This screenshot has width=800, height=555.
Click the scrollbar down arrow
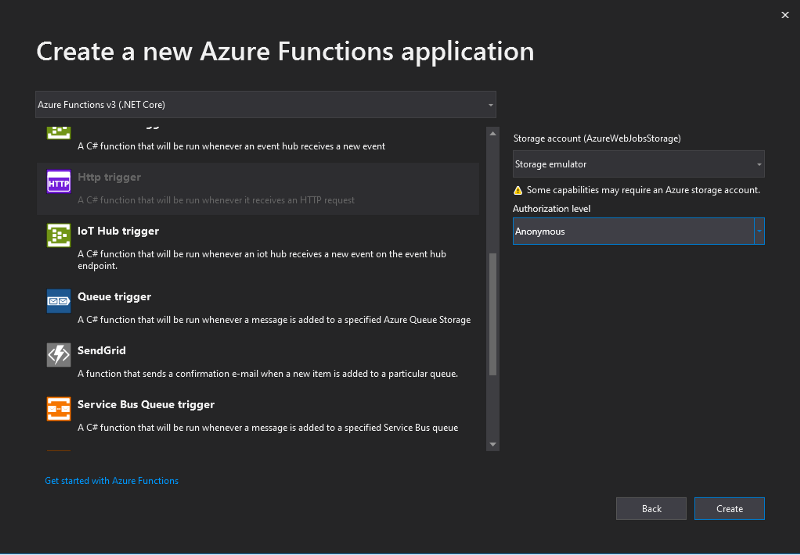(492, 444)
